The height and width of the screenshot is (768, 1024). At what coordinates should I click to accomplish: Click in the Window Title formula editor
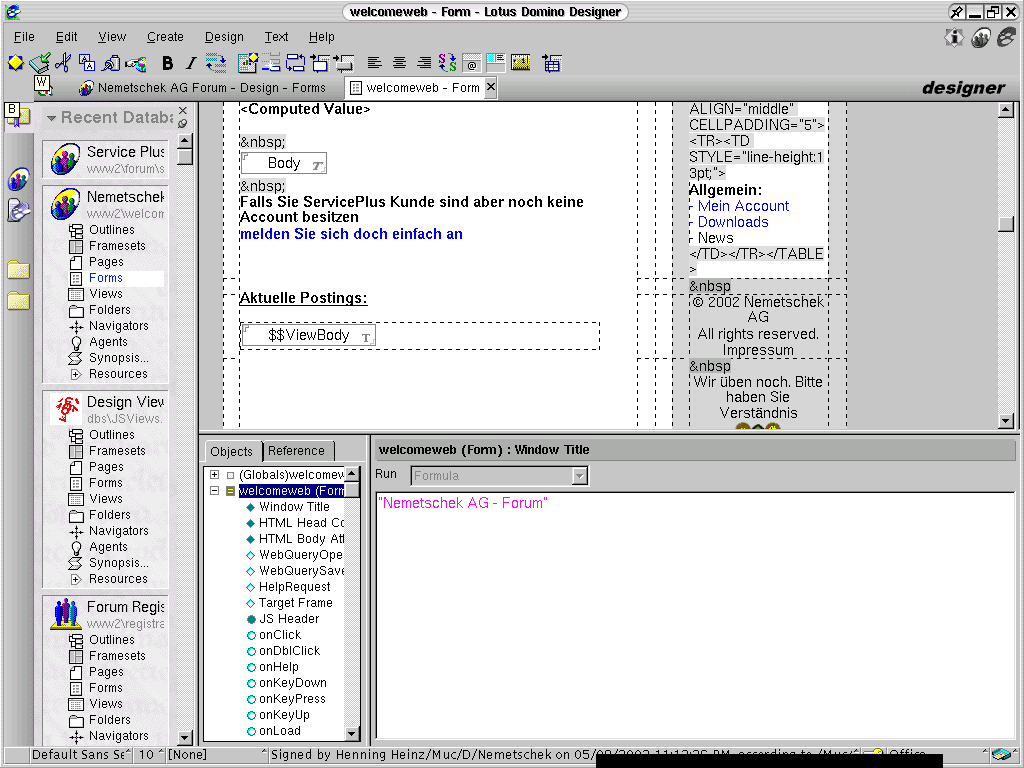coord(695,614)
